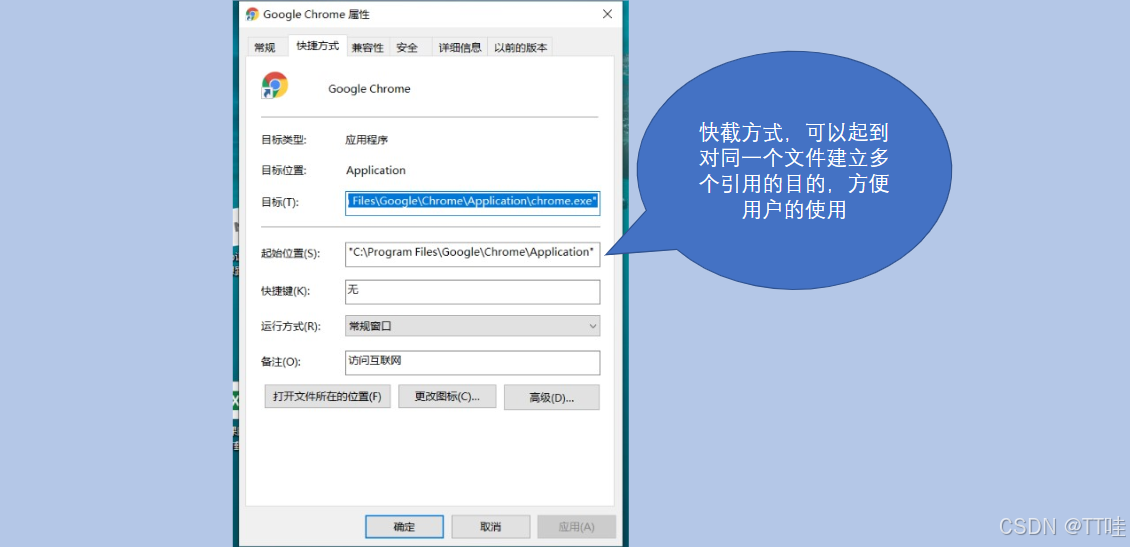
Task: Focus the 快捷键(K) field
Action: (473, 292)
